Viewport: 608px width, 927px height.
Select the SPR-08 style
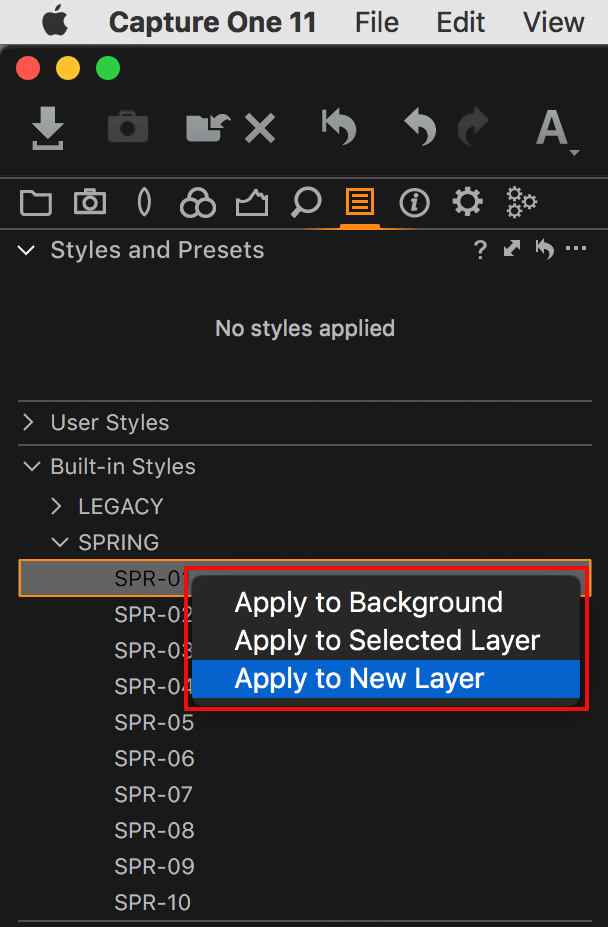point(154,831)
